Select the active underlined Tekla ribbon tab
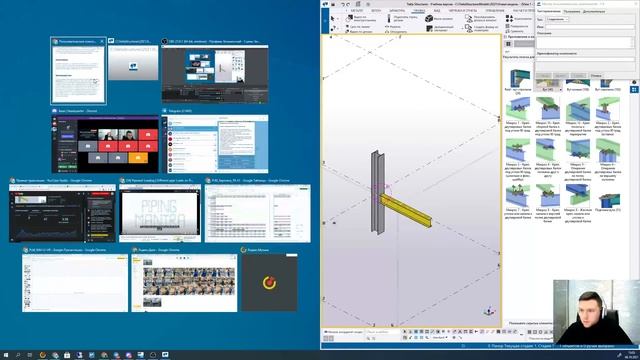This screenshot has height=360, width=640. click(419, 11)
